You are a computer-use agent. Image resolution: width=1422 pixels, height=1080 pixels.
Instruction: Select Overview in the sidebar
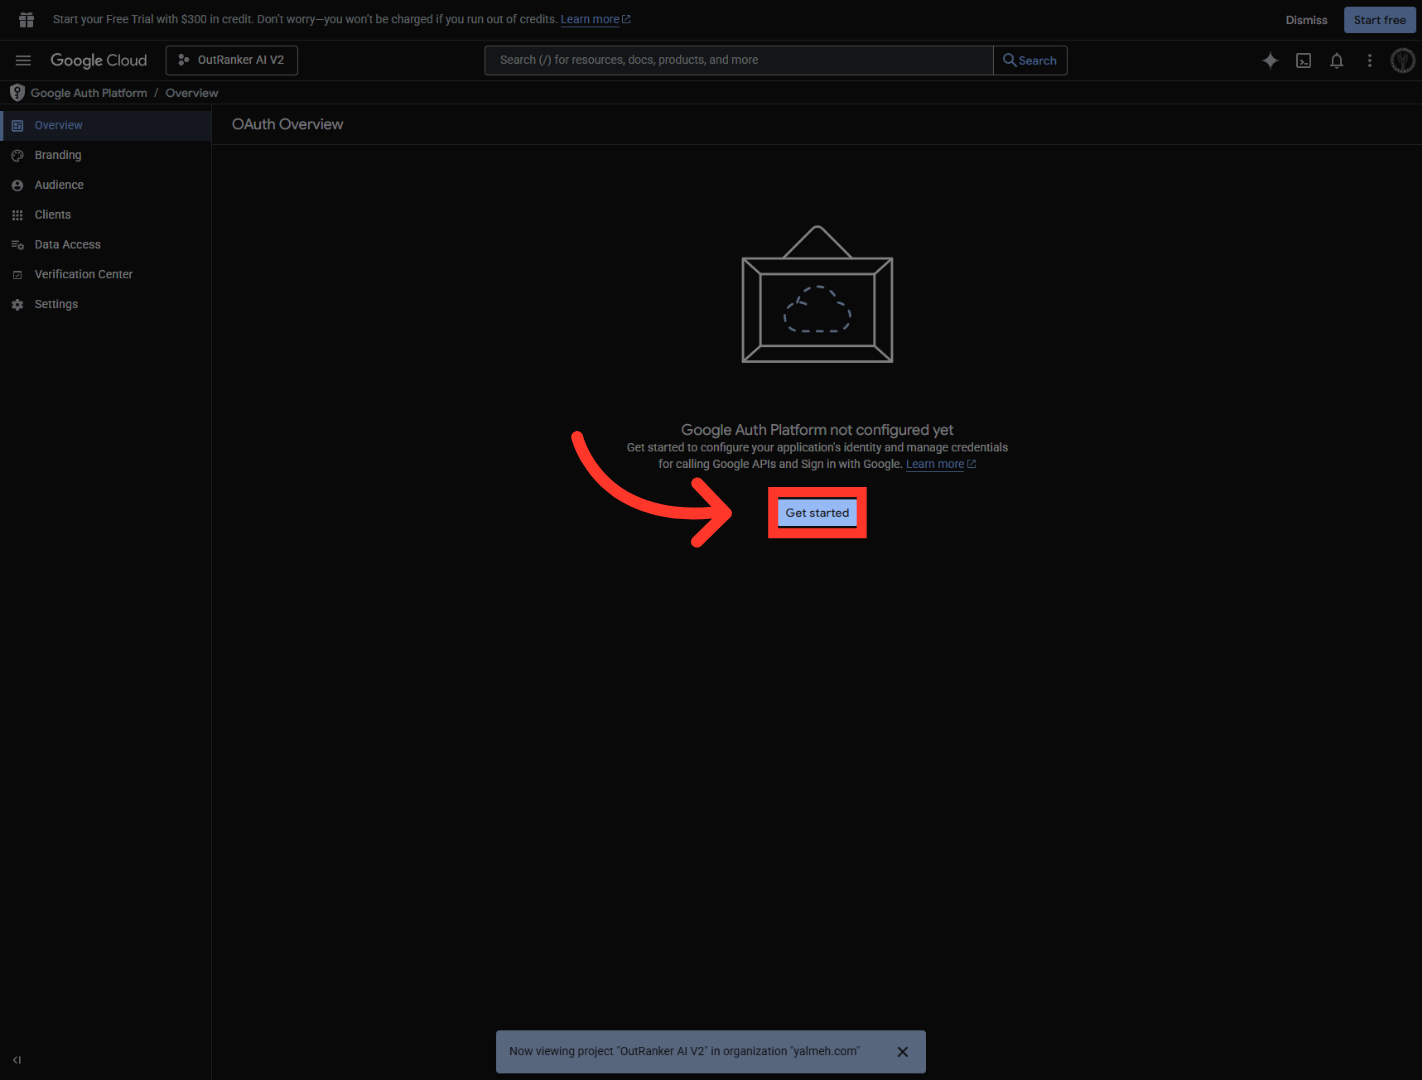point(106,125)
